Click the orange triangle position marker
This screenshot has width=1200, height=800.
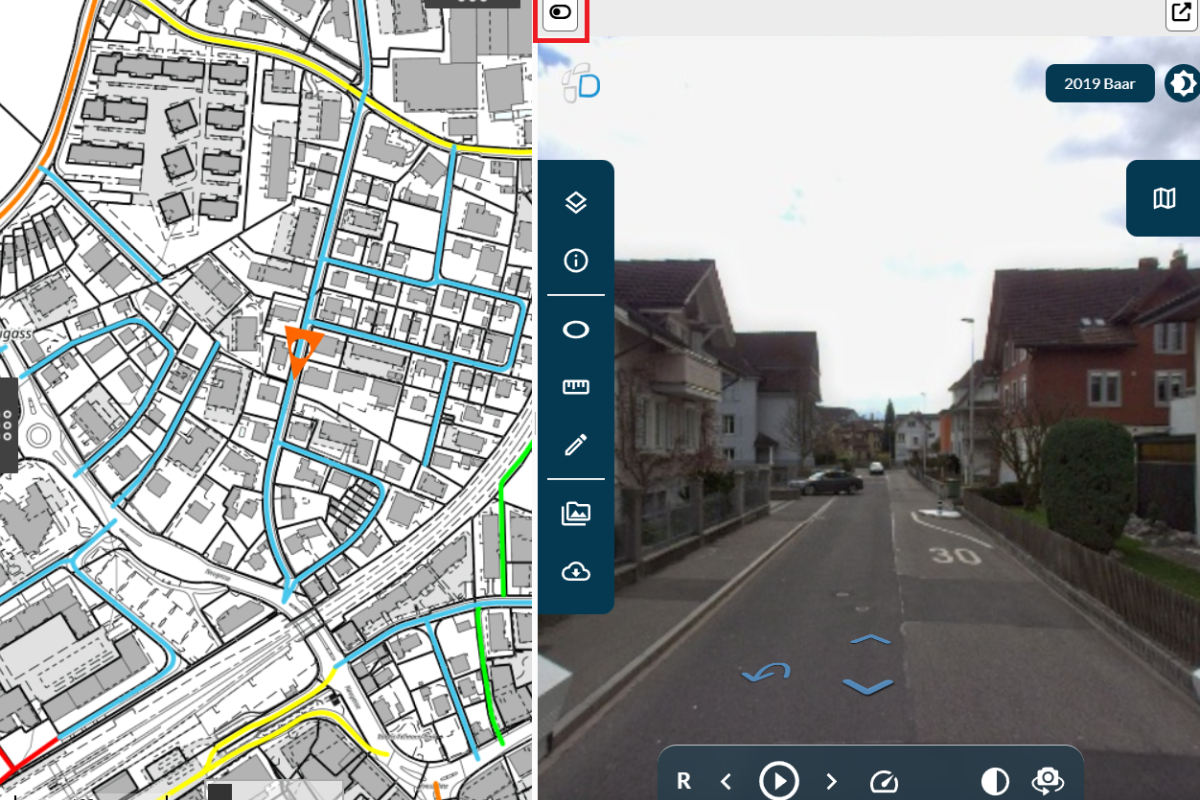[x=301, y=349]
